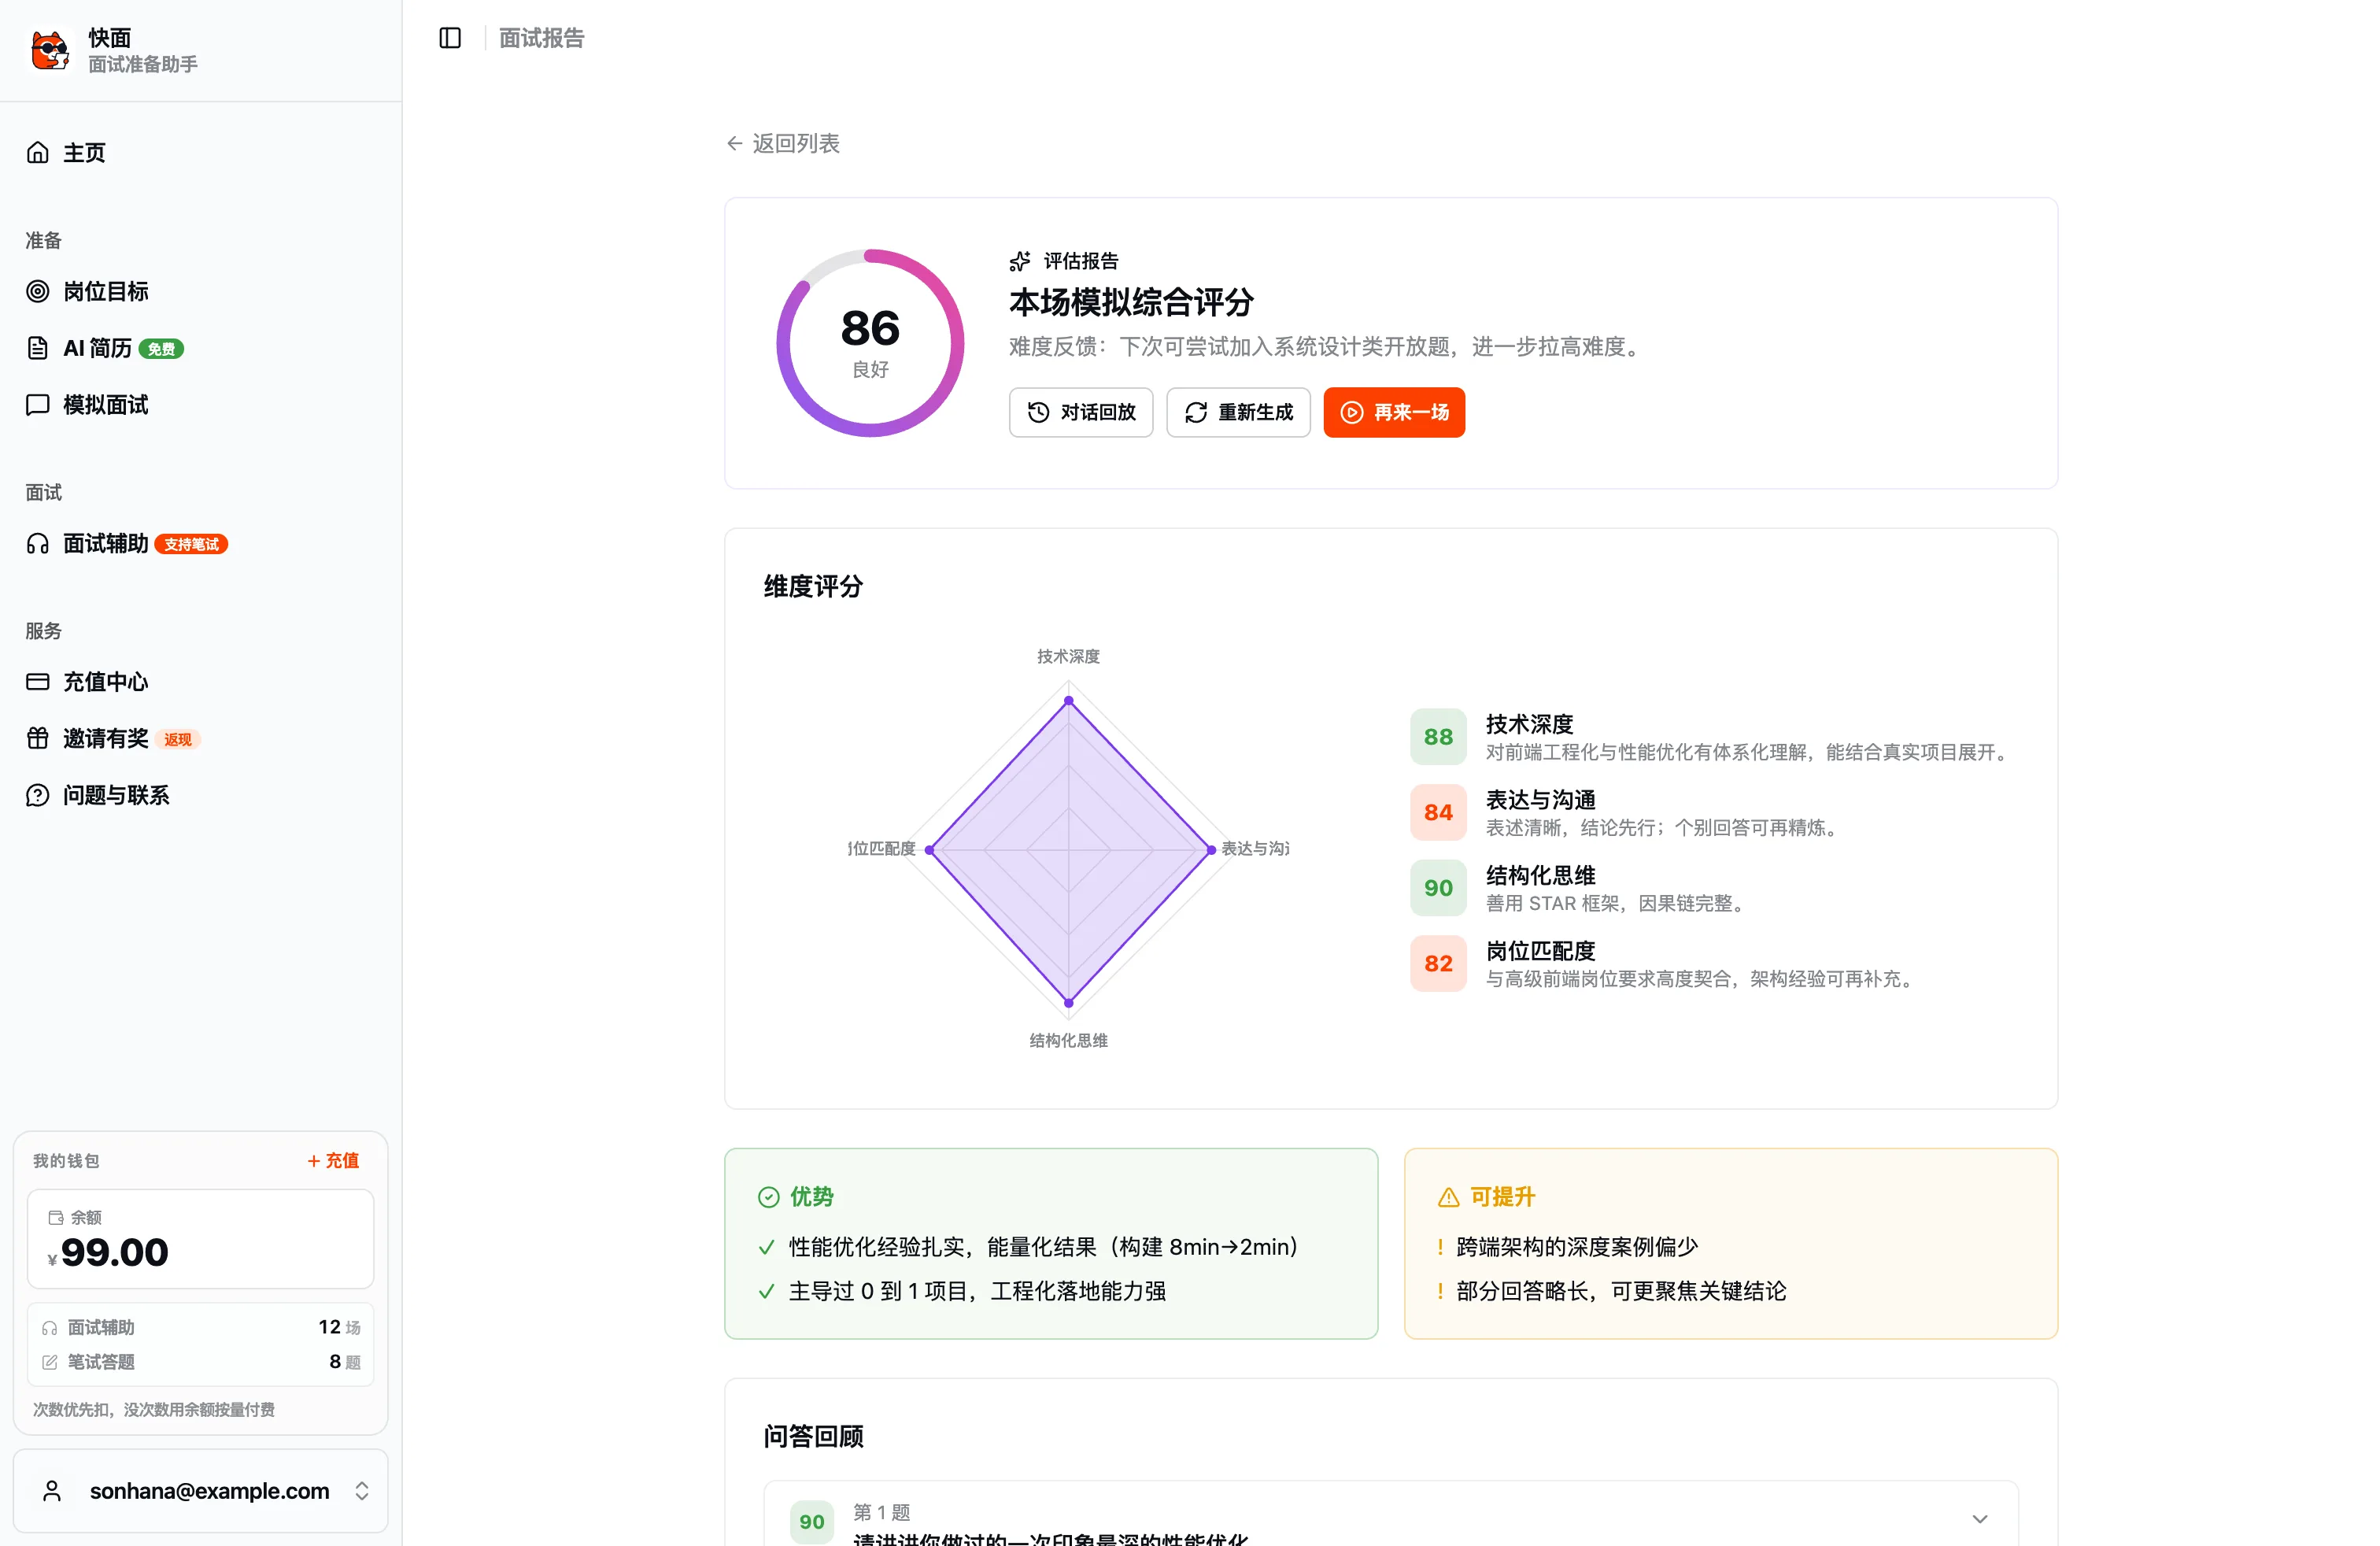The image size is (2380, 1546).
Task: Click the 返现 badge next to 邀请有奖
Action: (x=178, y=739)
